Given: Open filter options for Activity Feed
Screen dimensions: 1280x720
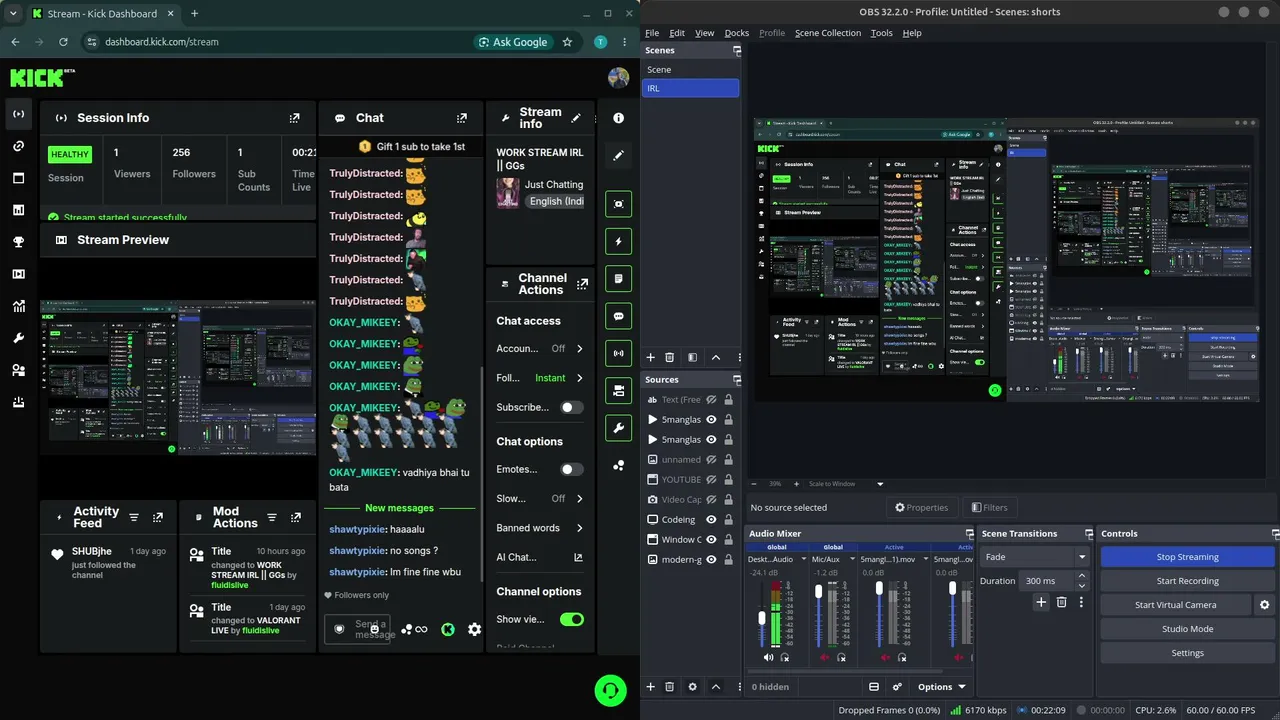Looking at the screenshot, I should pyautogui.click(x=134, y=517).
